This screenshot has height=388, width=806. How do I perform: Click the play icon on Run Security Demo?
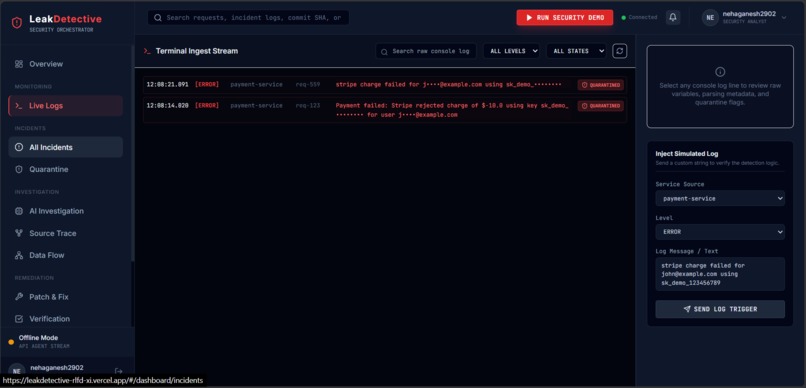pos(529,17)
